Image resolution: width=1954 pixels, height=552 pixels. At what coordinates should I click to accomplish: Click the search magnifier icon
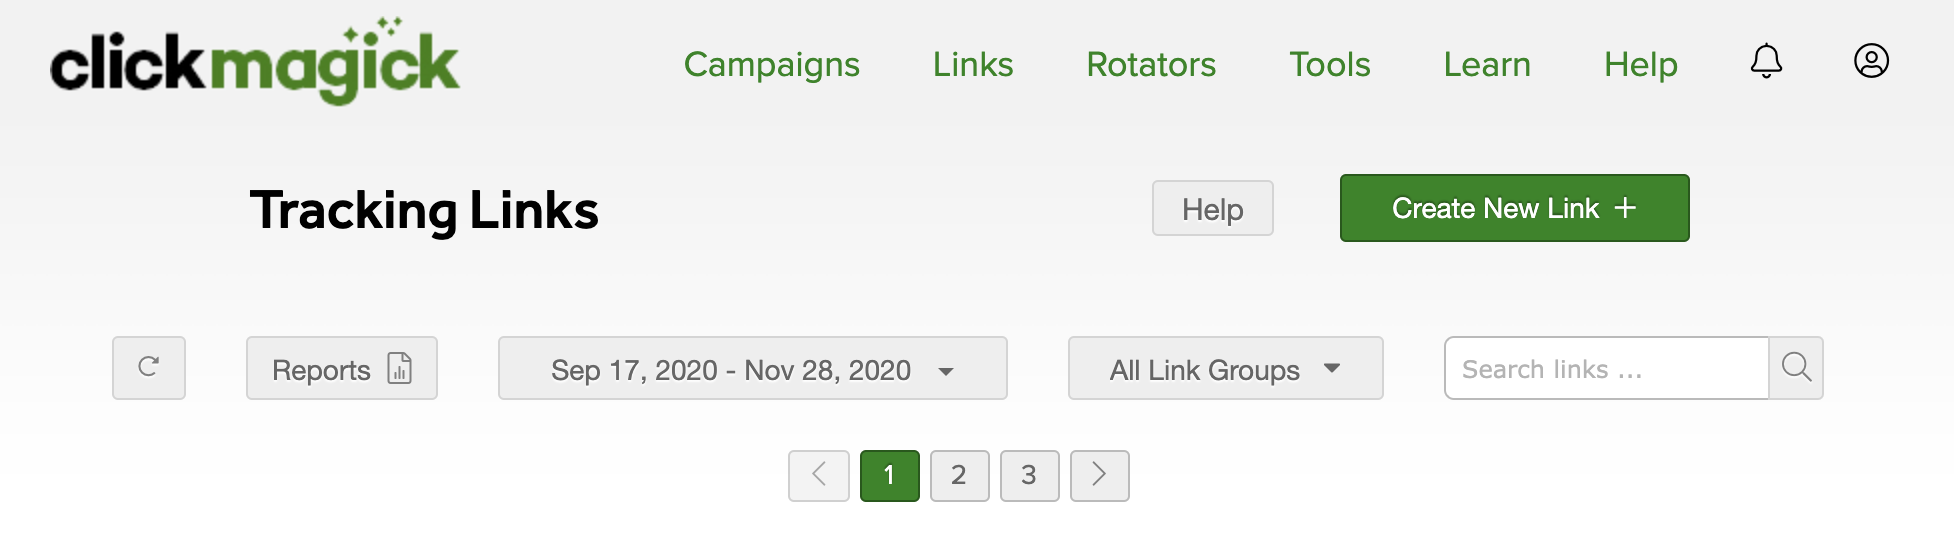1796,368
